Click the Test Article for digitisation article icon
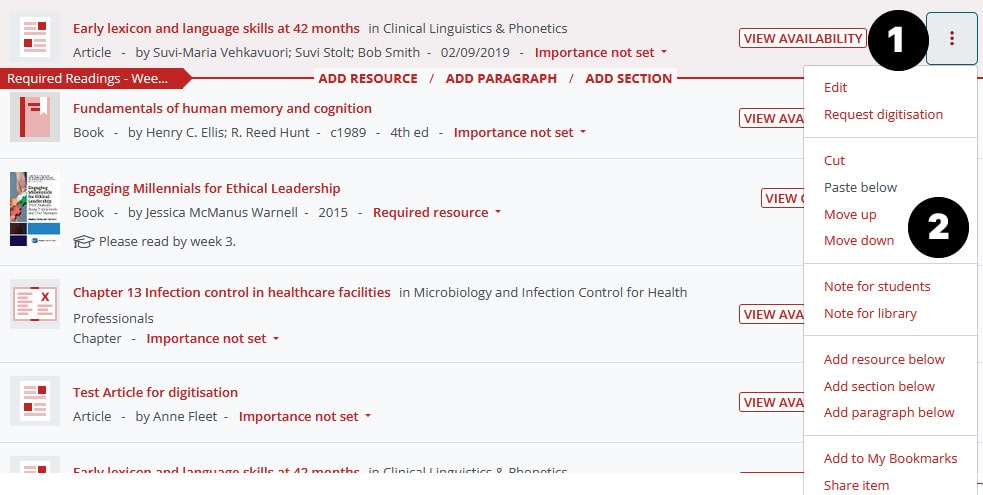The height and width of the screenshot is (495, 983). click(35, 401)
